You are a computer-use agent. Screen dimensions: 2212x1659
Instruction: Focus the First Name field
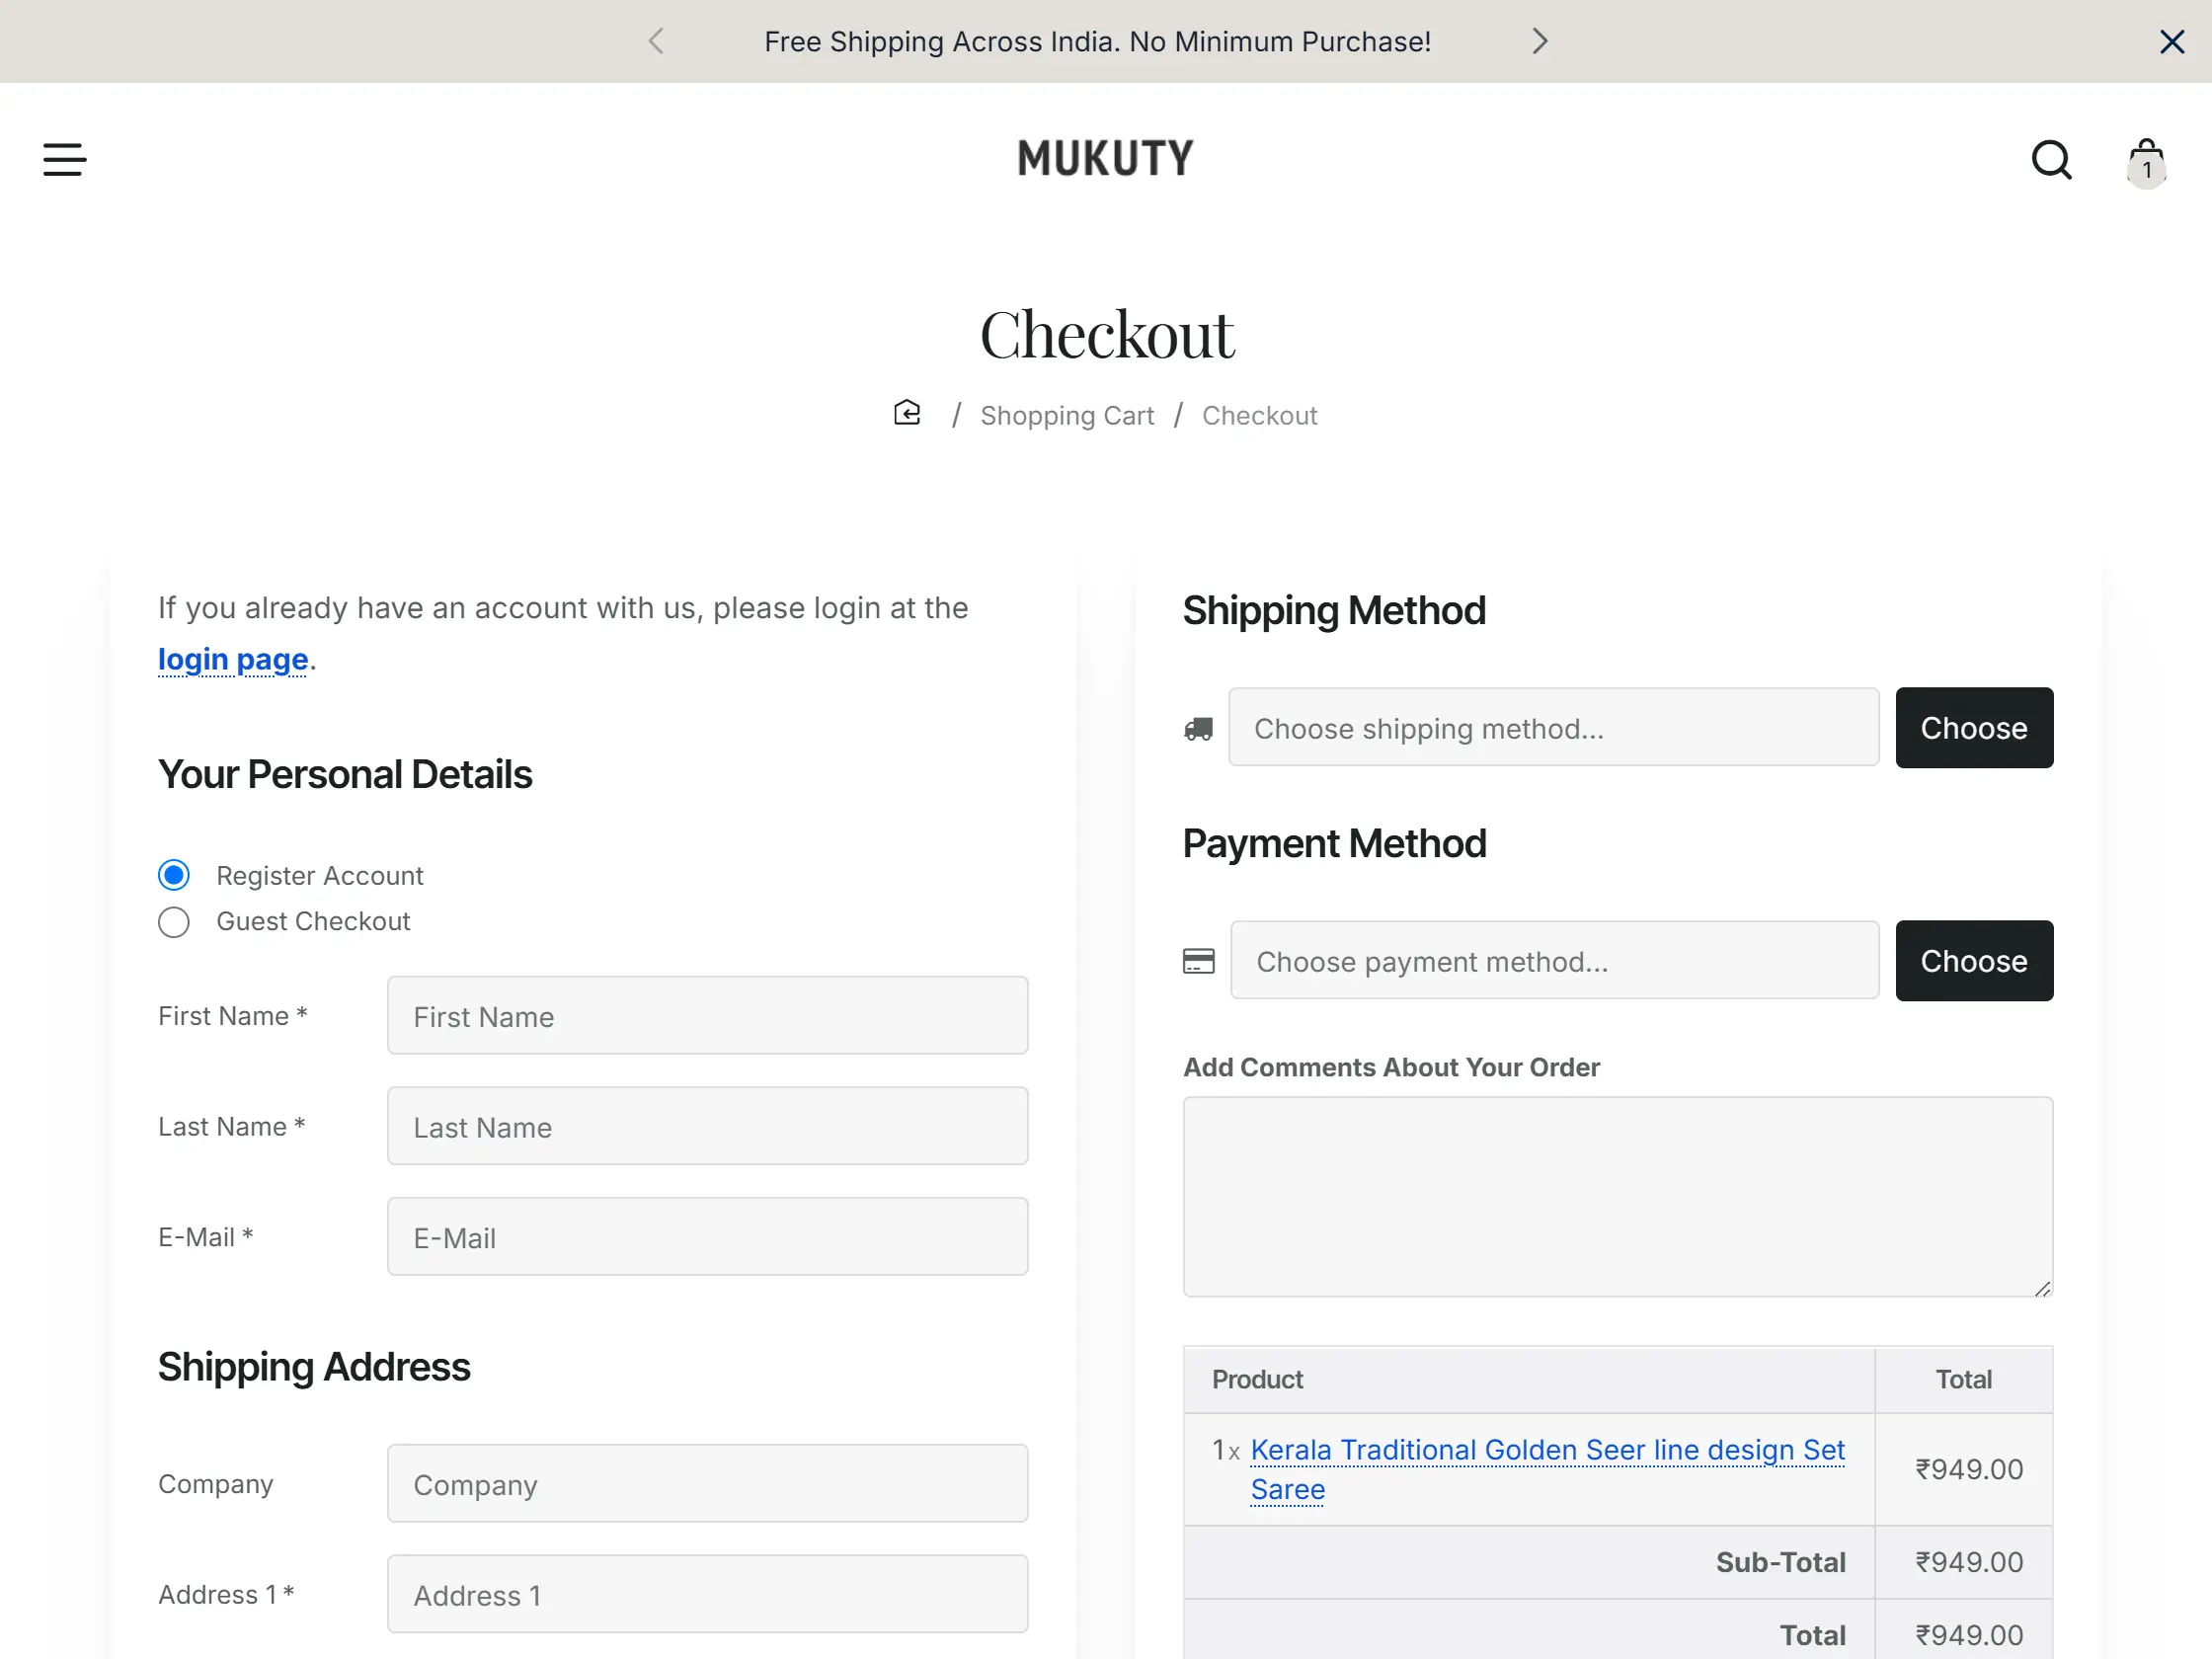pos(708,1016)
